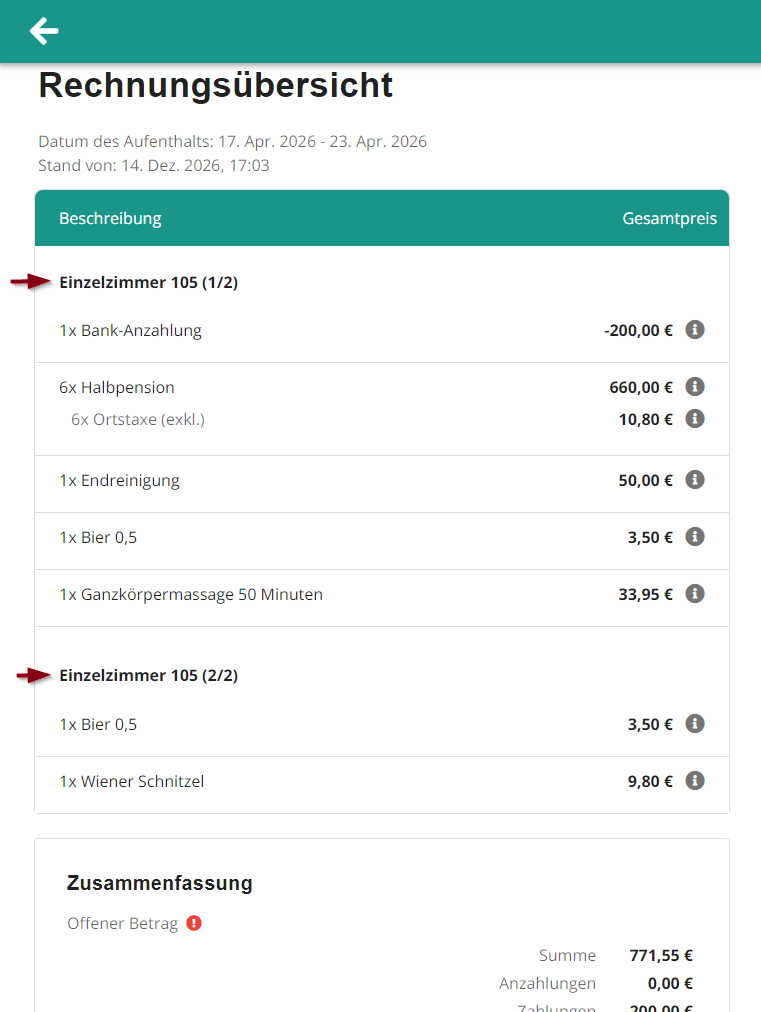Screen dimensions: 761x1012
Task: Click the Endreinigung entry
Action: (119, 480)
